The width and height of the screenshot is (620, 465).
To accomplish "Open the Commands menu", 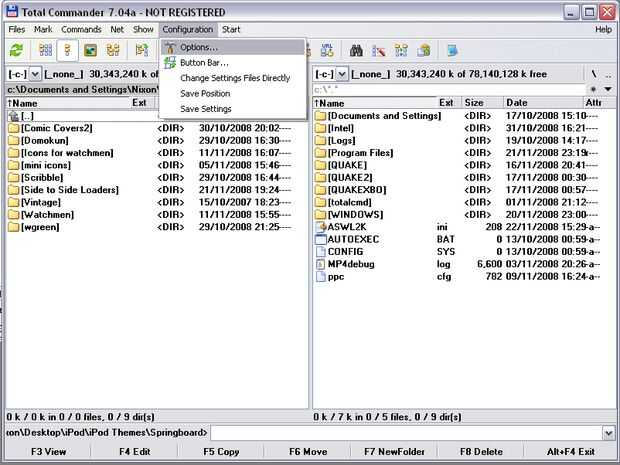I will (81, 29).
